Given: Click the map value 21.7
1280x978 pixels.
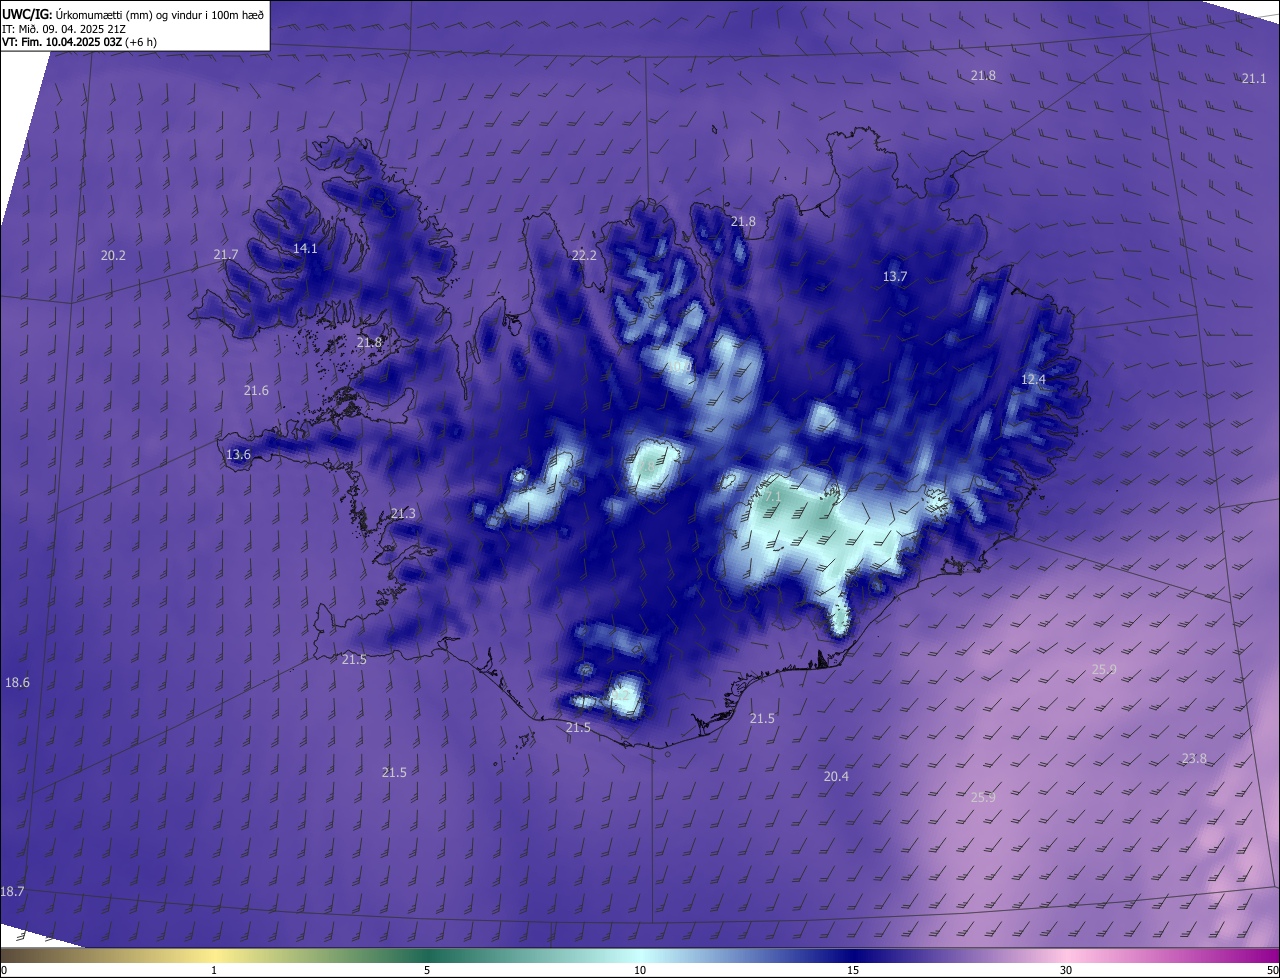Looking at the screenshot, I should pyautogui.click(x=226, y=255).
